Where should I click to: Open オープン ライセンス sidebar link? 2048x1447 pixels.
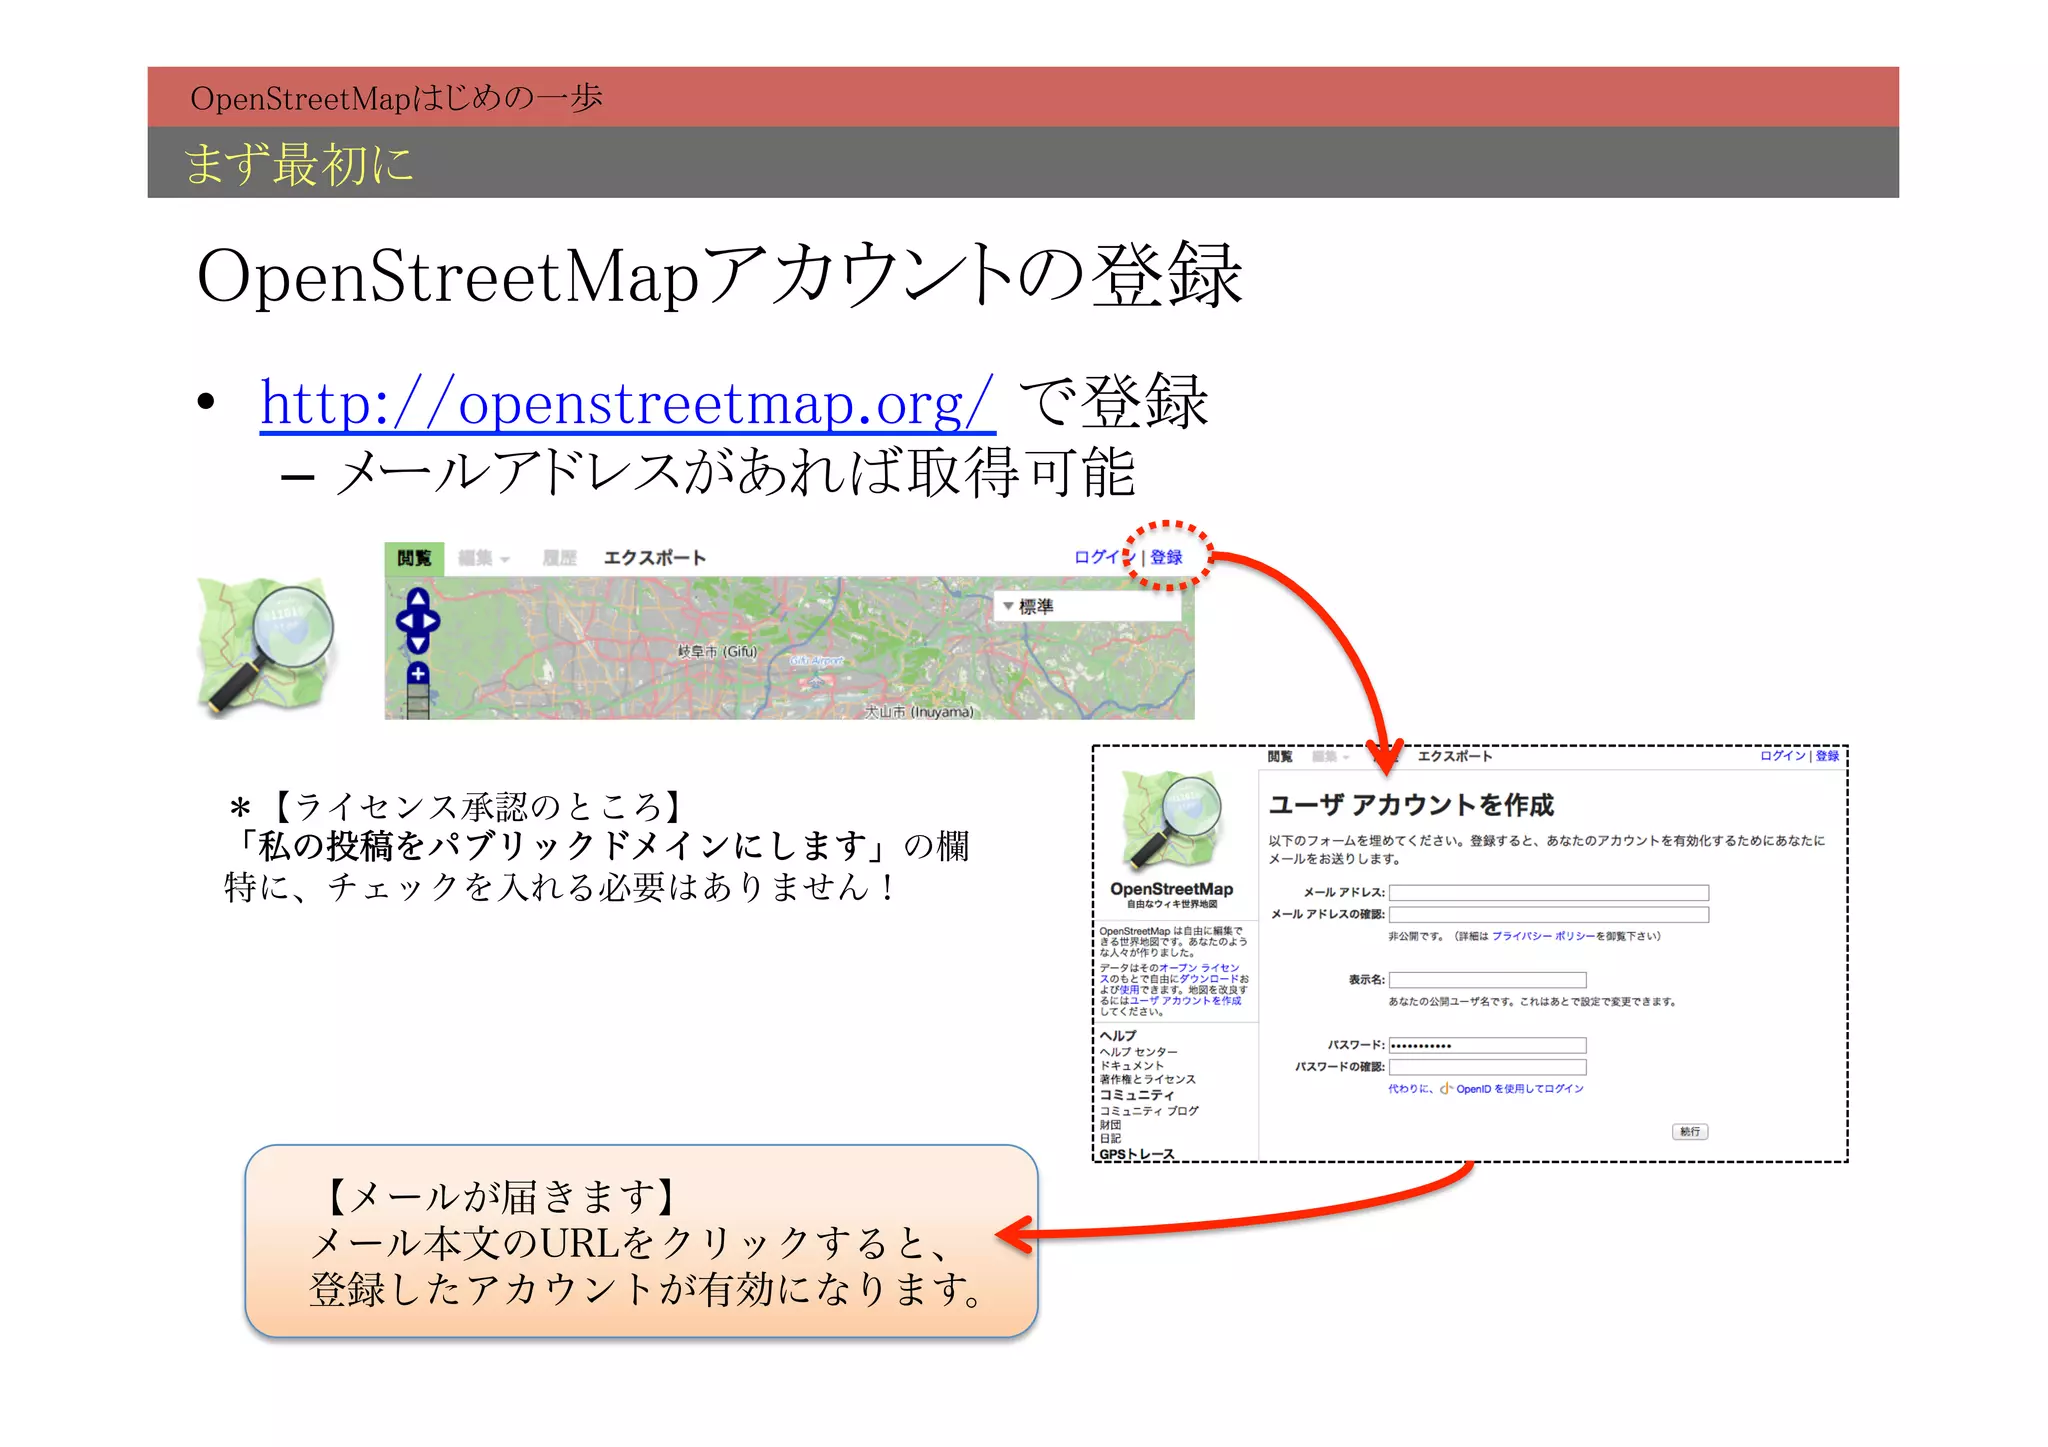tap(1199, 967)
